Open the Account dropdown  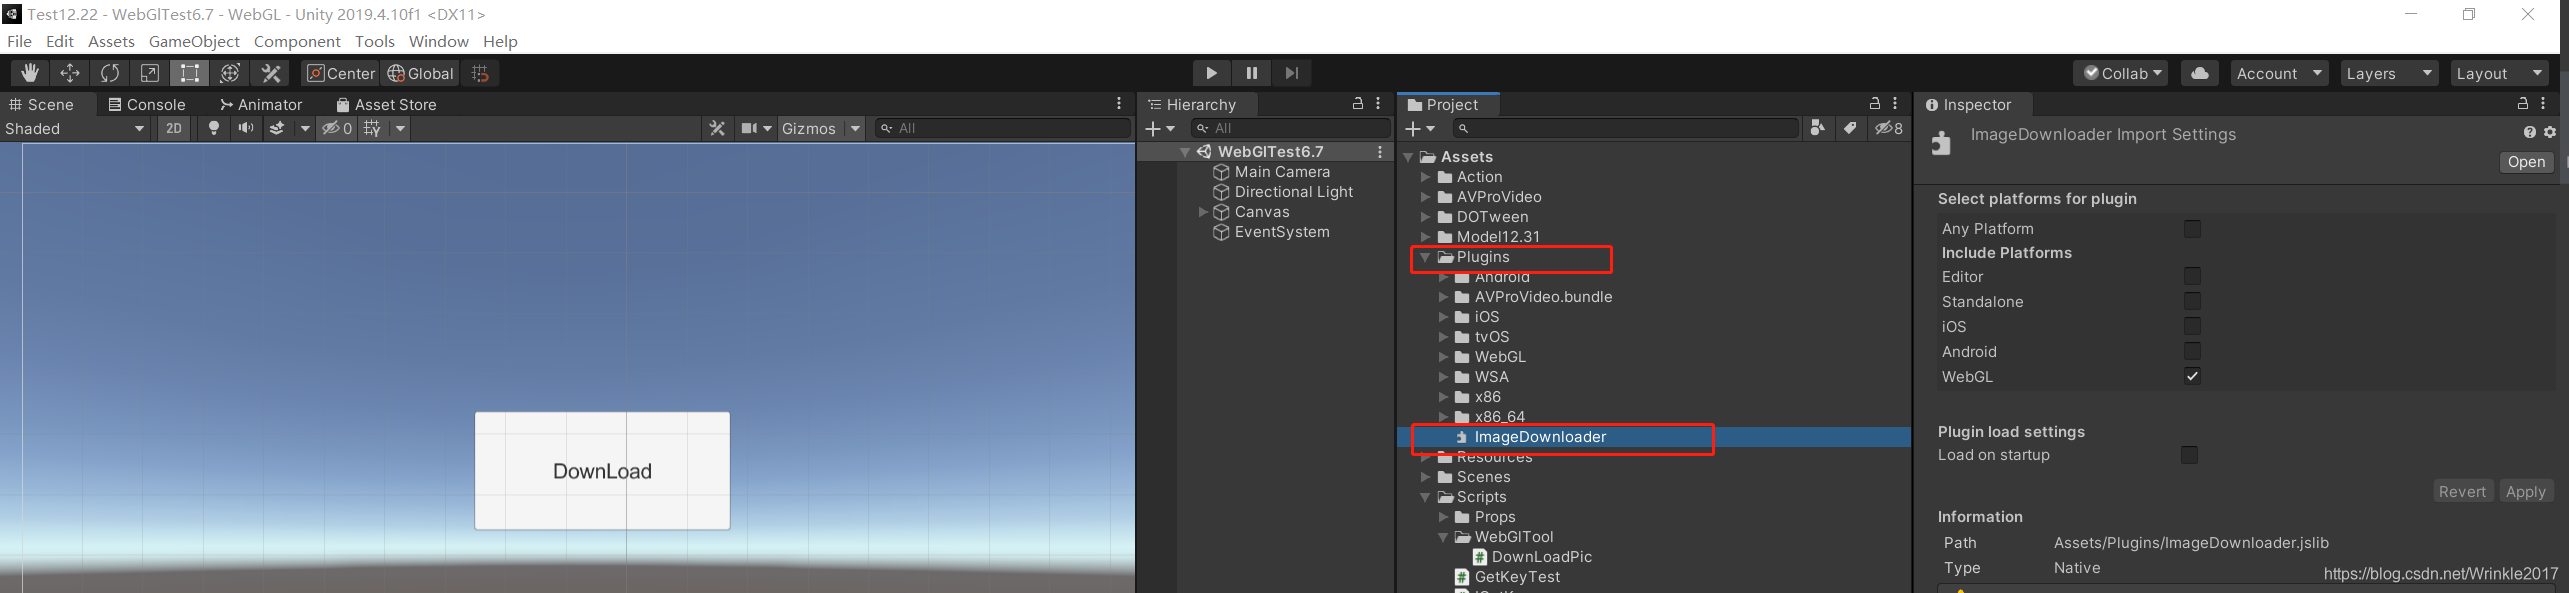pos(2279,73)
